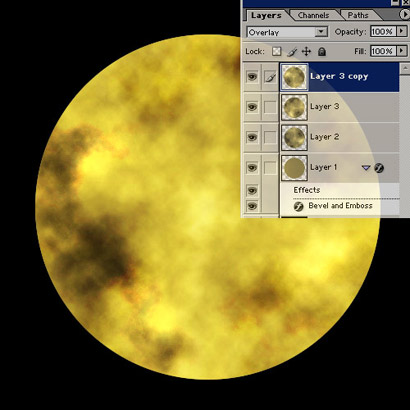Hide the Layer 3 layer
This screenshot has width=410, height=410.
click(x=252, y=107)
